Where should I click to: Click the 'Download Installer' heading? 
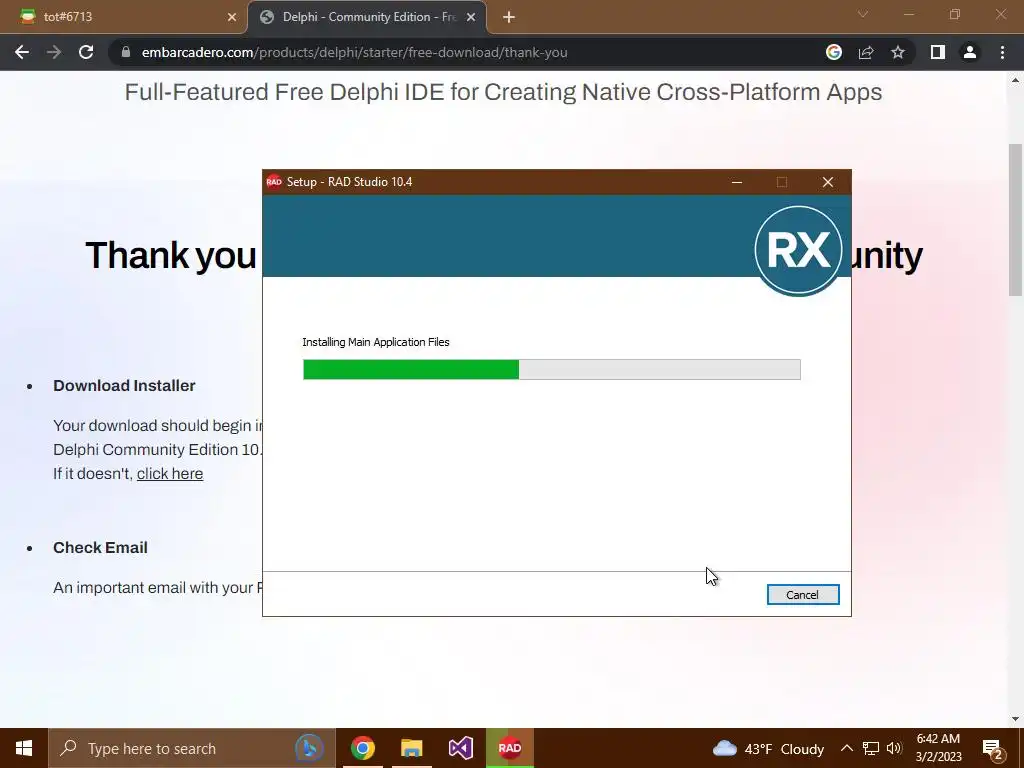(x=124, y=385)
